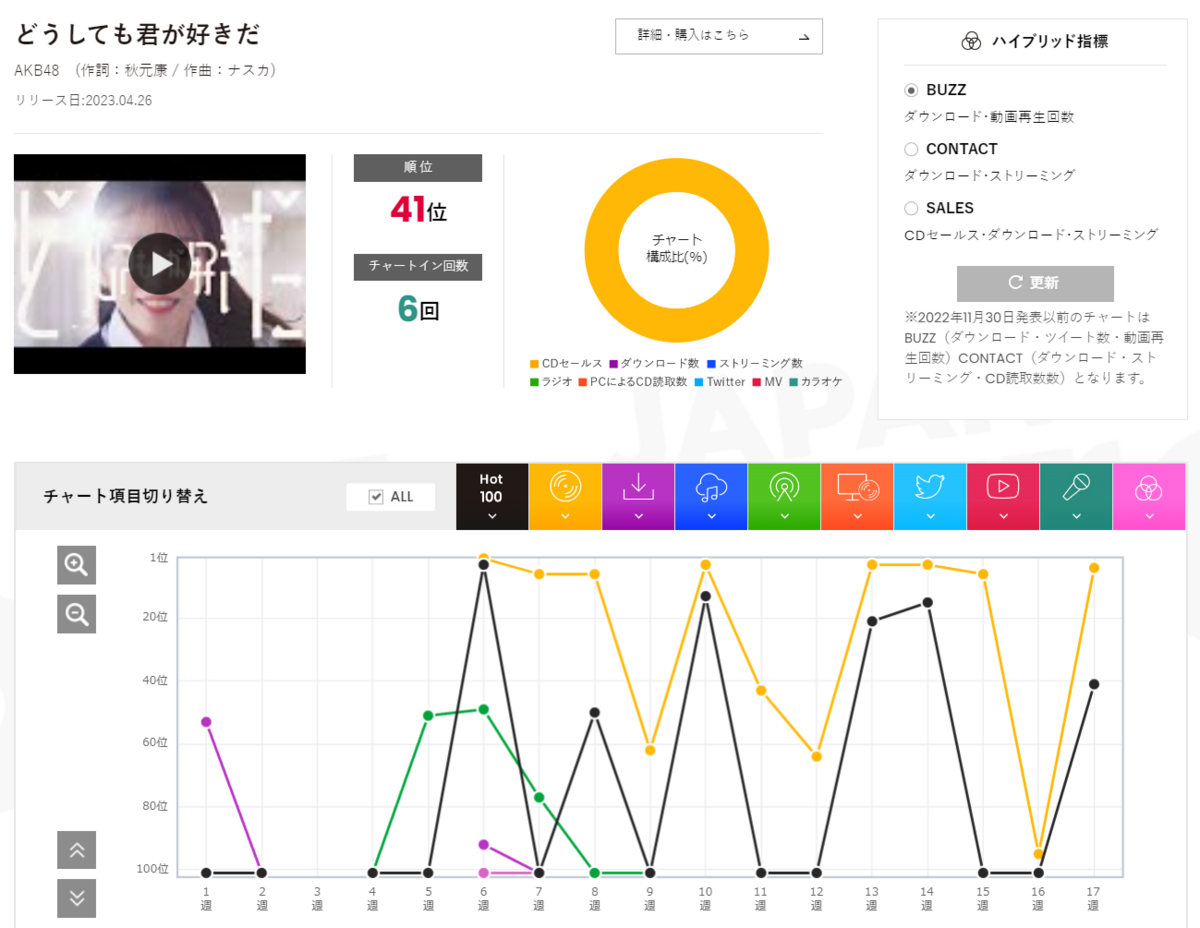Click the song title どうしても君が好きだ
This screenshot has width=1200, height=928.
click(x=137, y=34)
